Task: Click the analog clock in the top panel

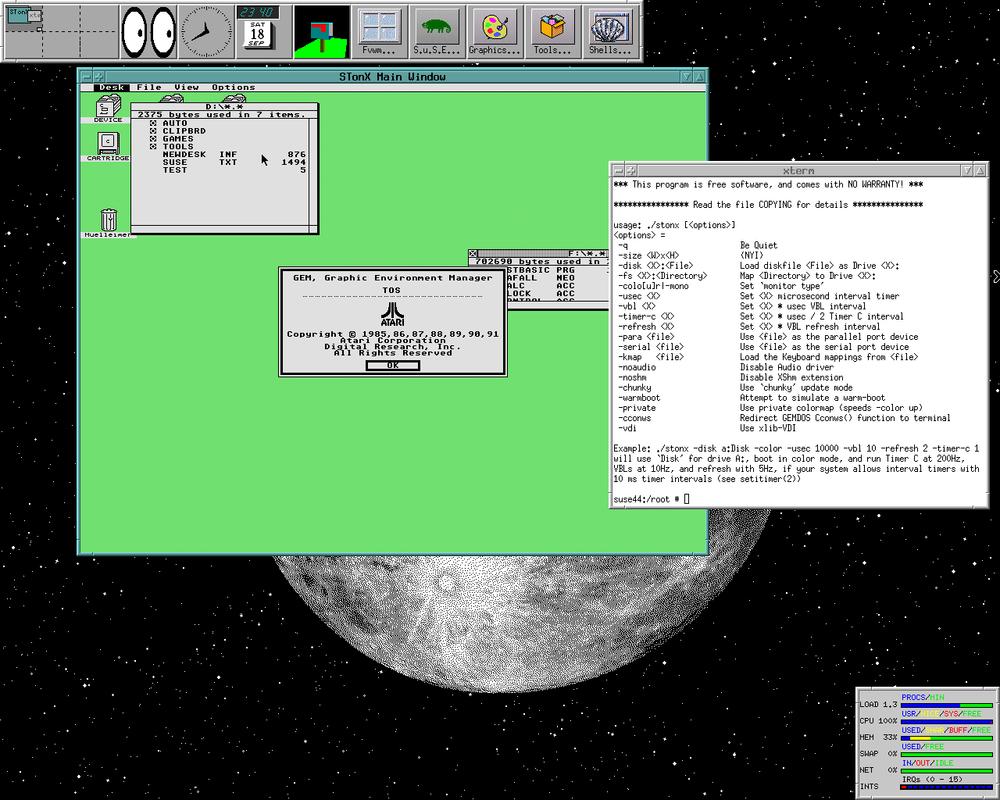Action: pos(206,31)
